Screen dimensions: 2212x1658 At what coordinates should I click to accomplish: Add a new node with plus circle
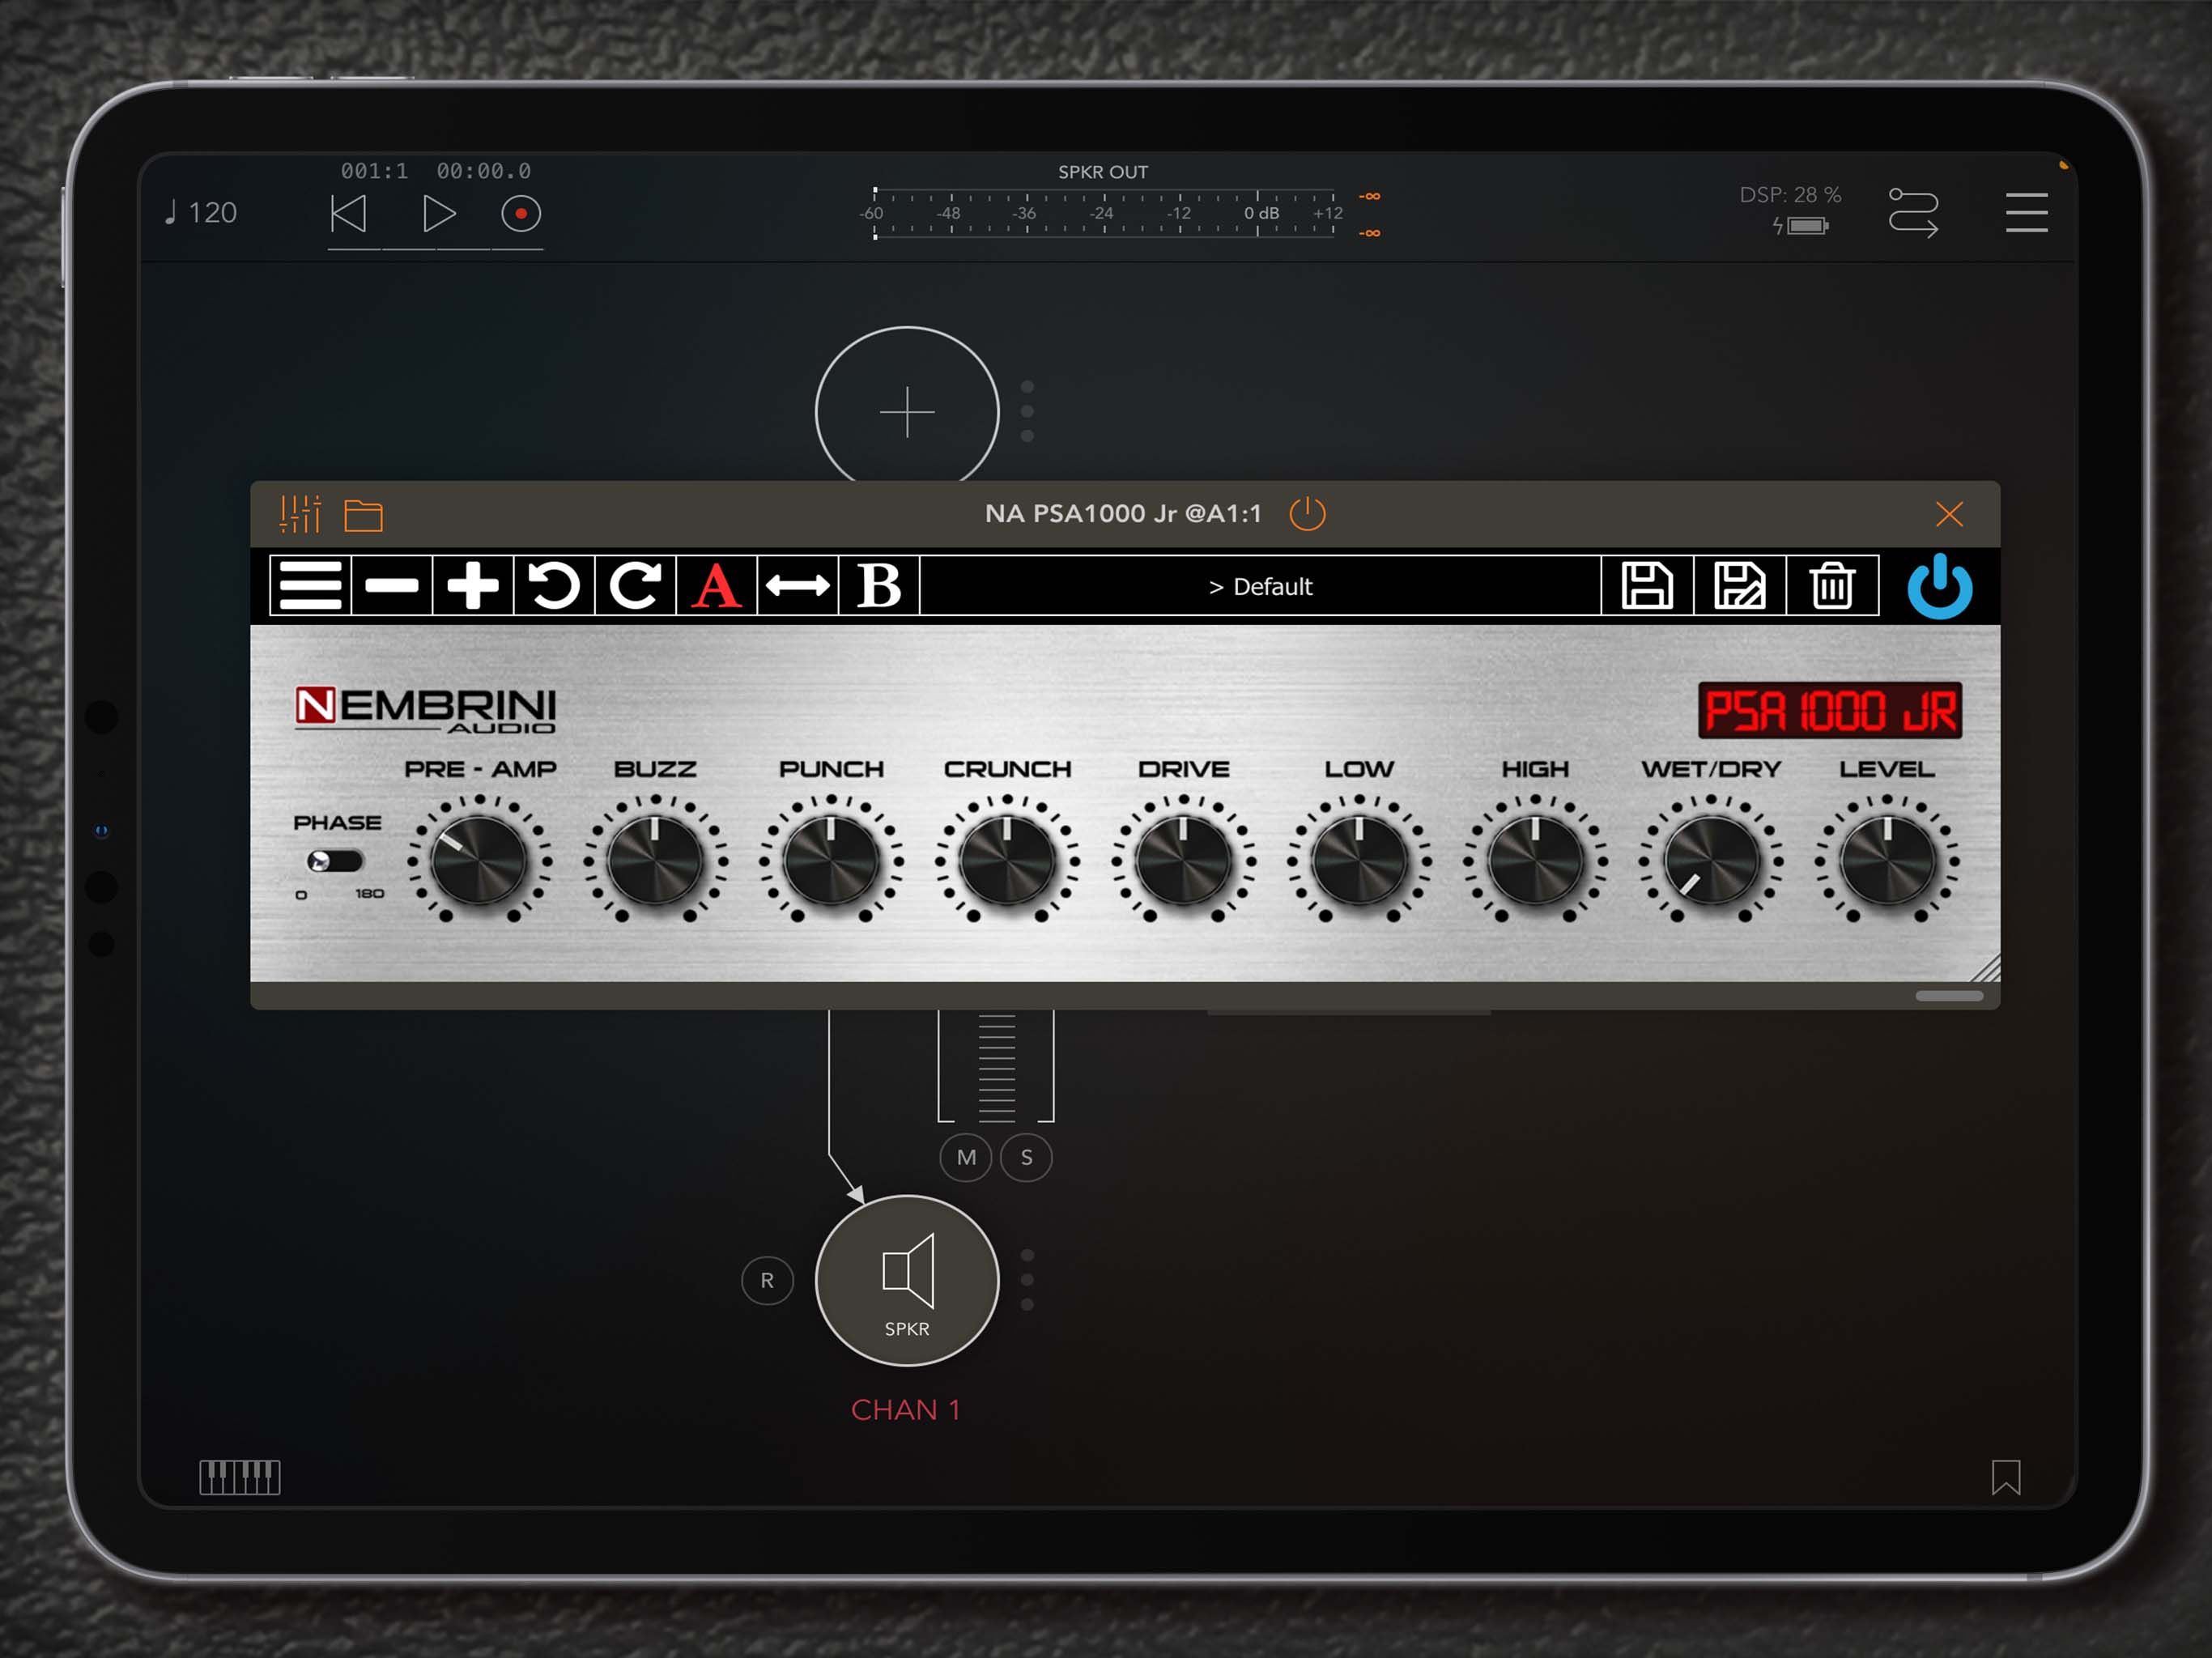tap(907, 410)
